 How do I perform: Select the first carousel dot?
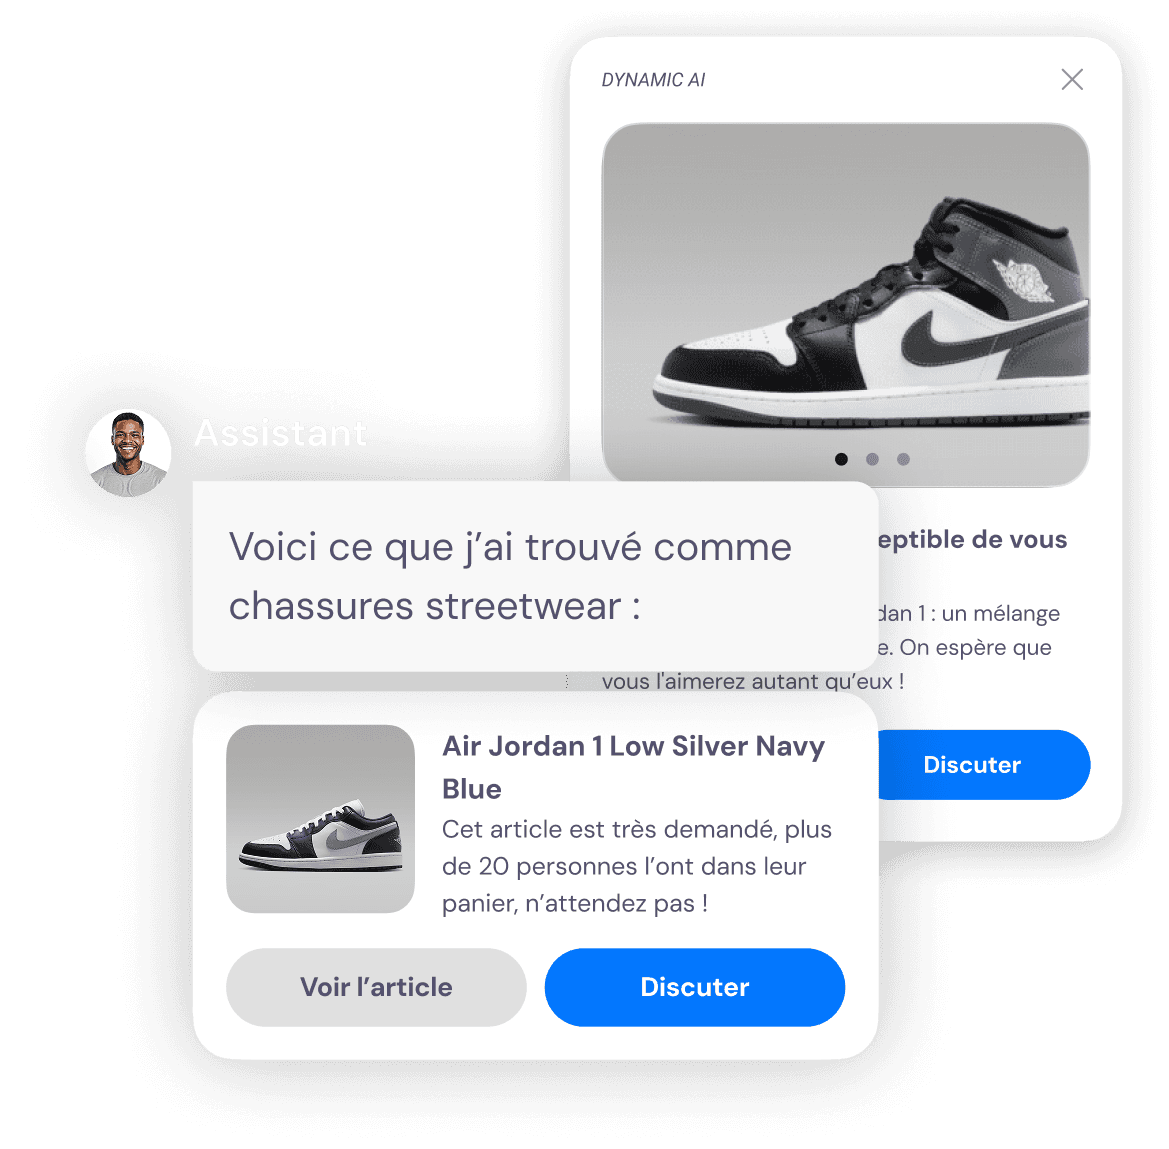pos(841,459)
